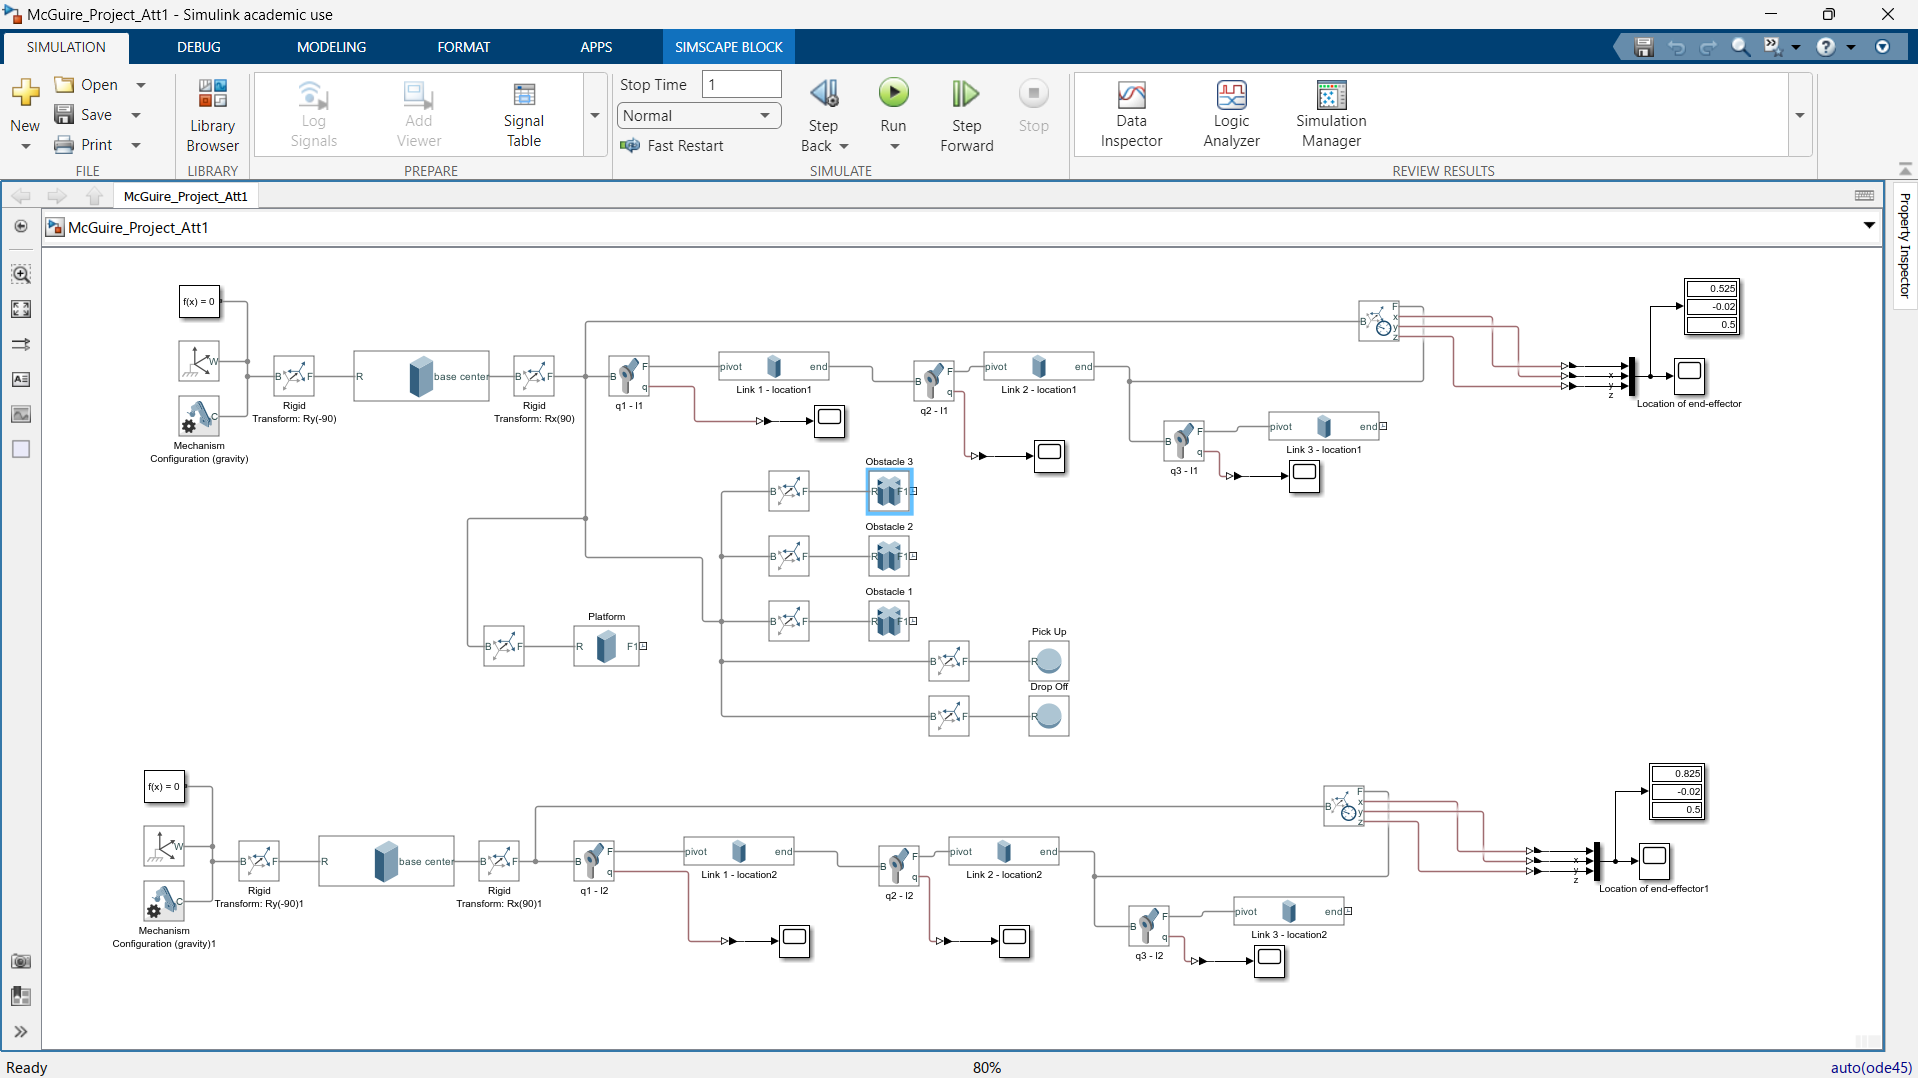Image resolution: width=1918 pixels, height=1078 pixels.
Task: Select the Link 1 - location1 block
Action: click(773, 366)
